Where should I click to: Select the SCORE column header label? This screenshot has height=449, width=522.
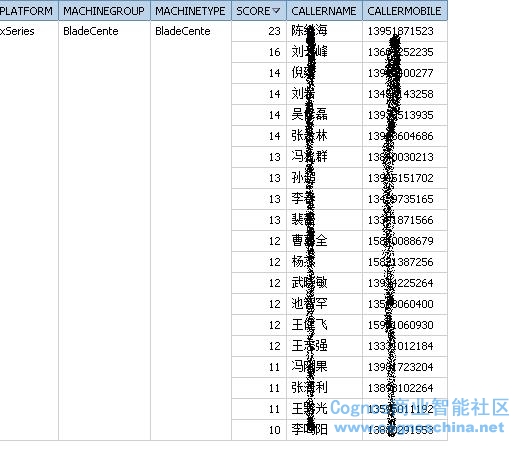point(253,11)
